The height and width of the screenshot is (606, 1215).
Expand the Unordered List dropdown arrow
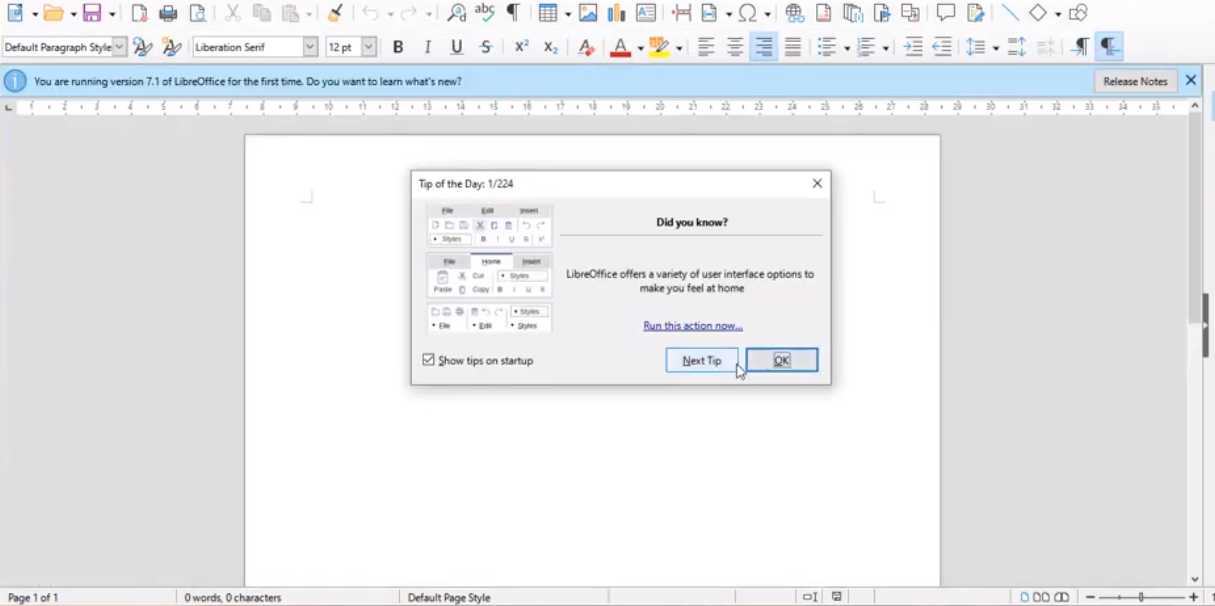[x=847, y=48]
